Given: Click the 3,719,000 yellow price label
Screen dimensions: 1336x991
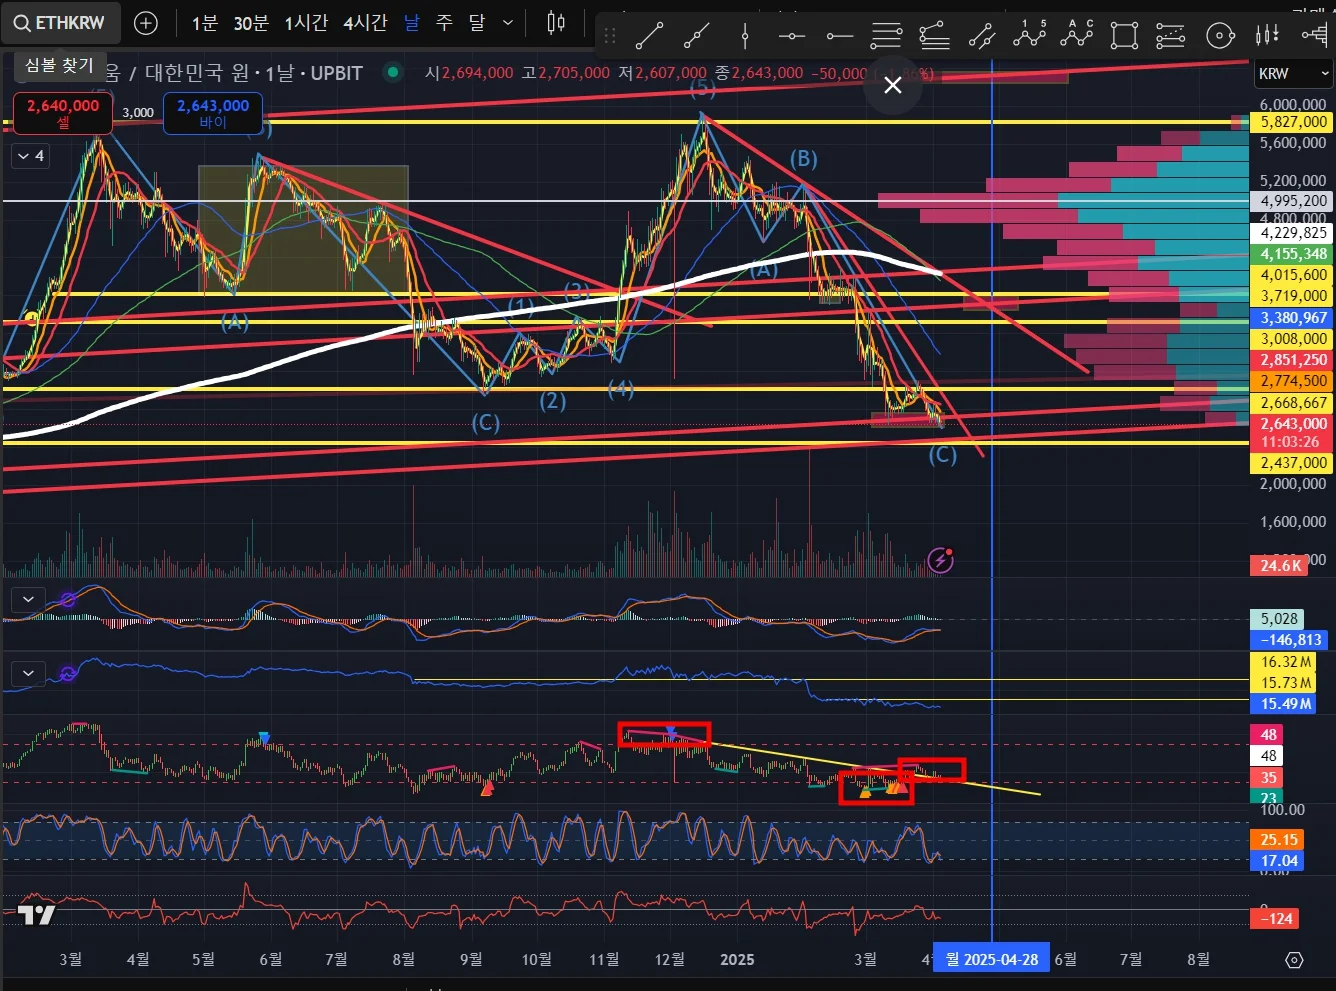Looking at the screenshot, I should tap(1293, 296).
